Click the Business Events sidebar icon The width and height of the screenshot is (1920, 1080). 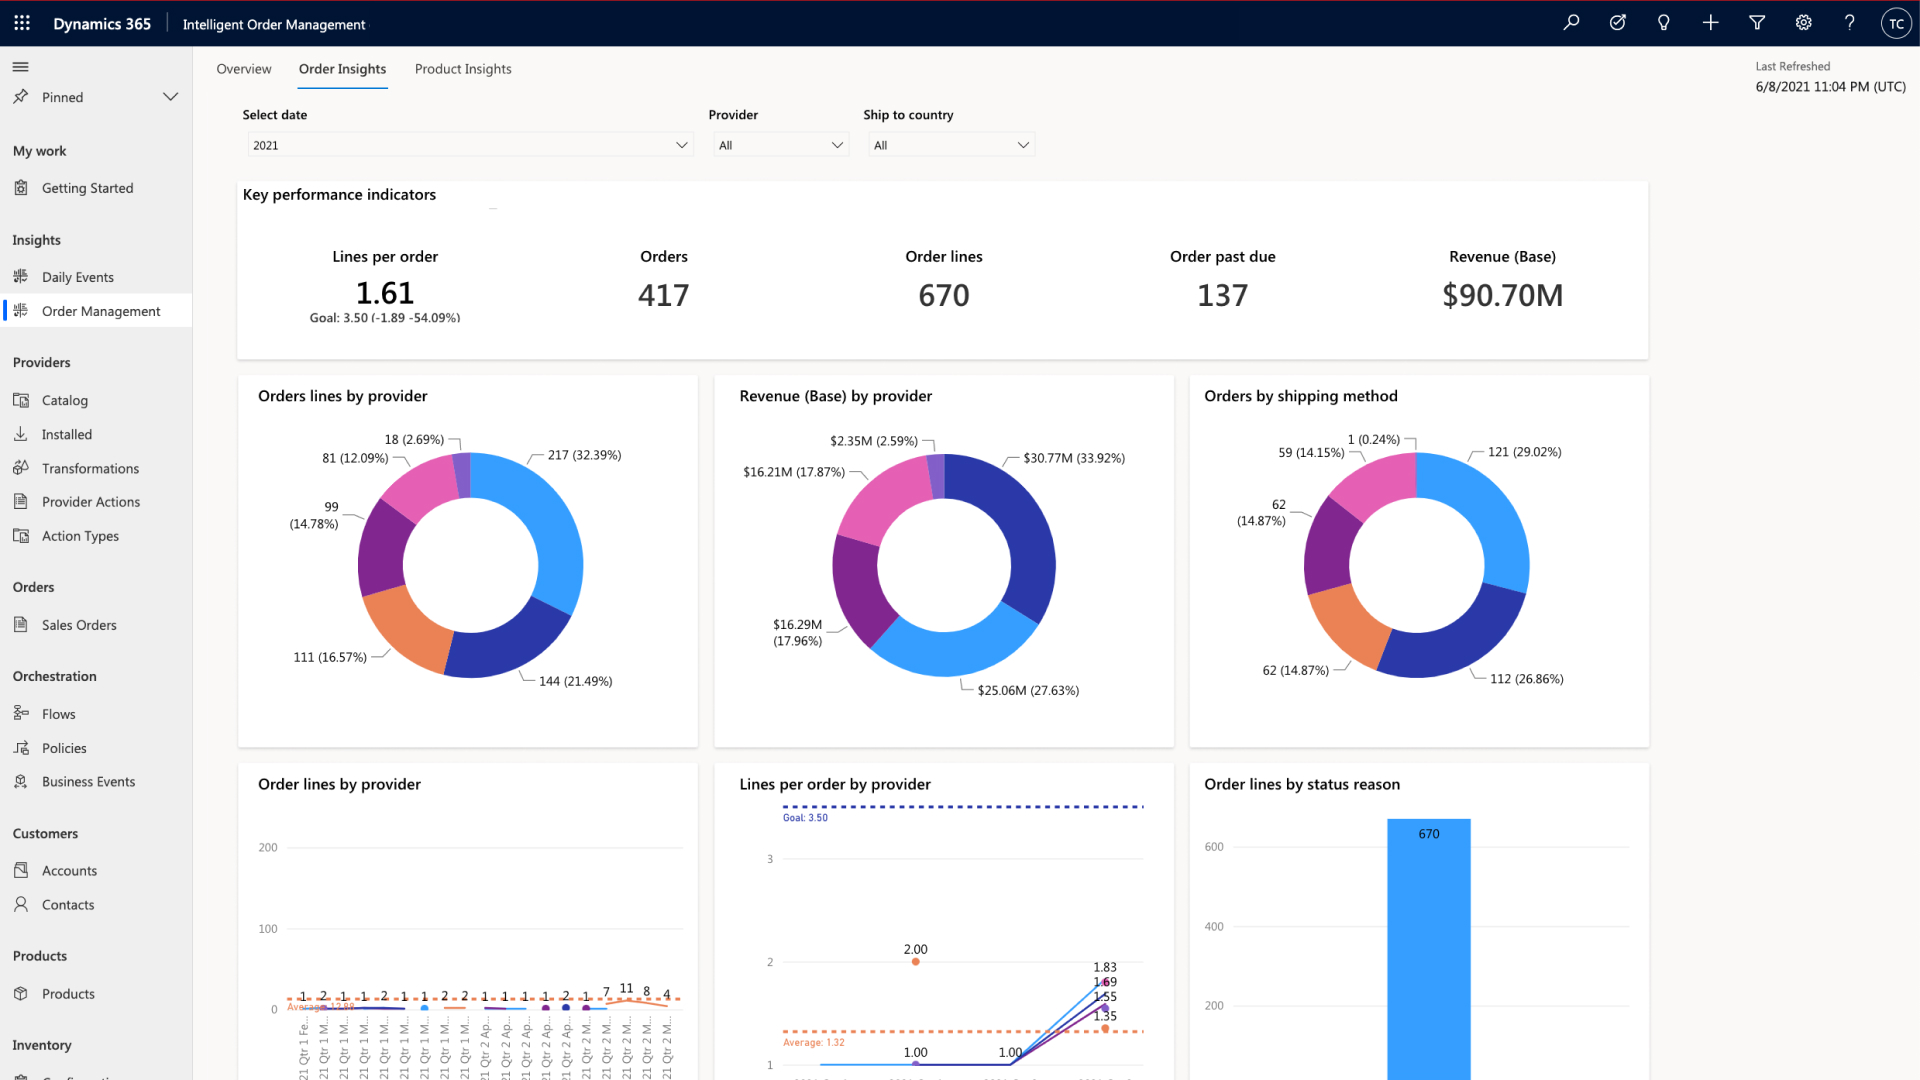click(x=21, y=781)
